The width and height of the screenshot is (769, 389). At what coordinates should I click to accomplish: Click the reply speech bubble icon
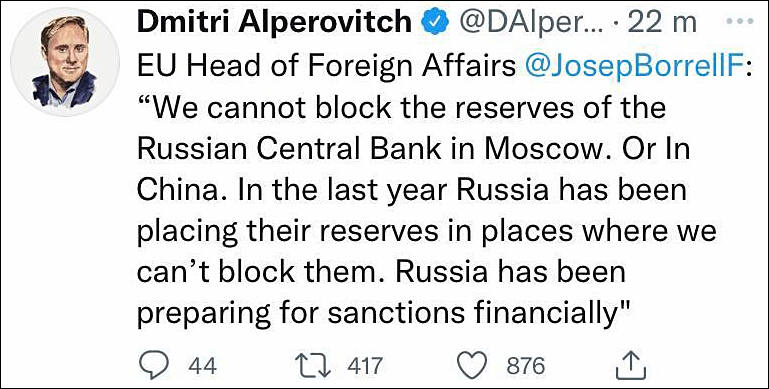coord(154,365)
